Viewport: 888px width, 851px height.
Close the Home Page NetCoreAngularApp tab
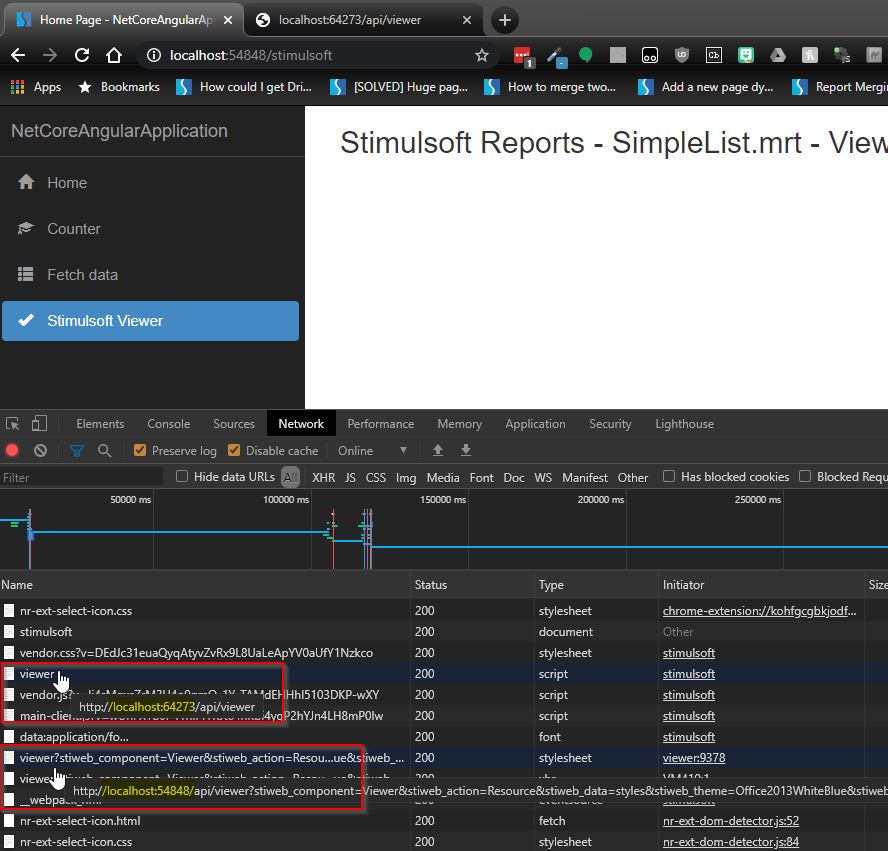[x=228, y=20]
